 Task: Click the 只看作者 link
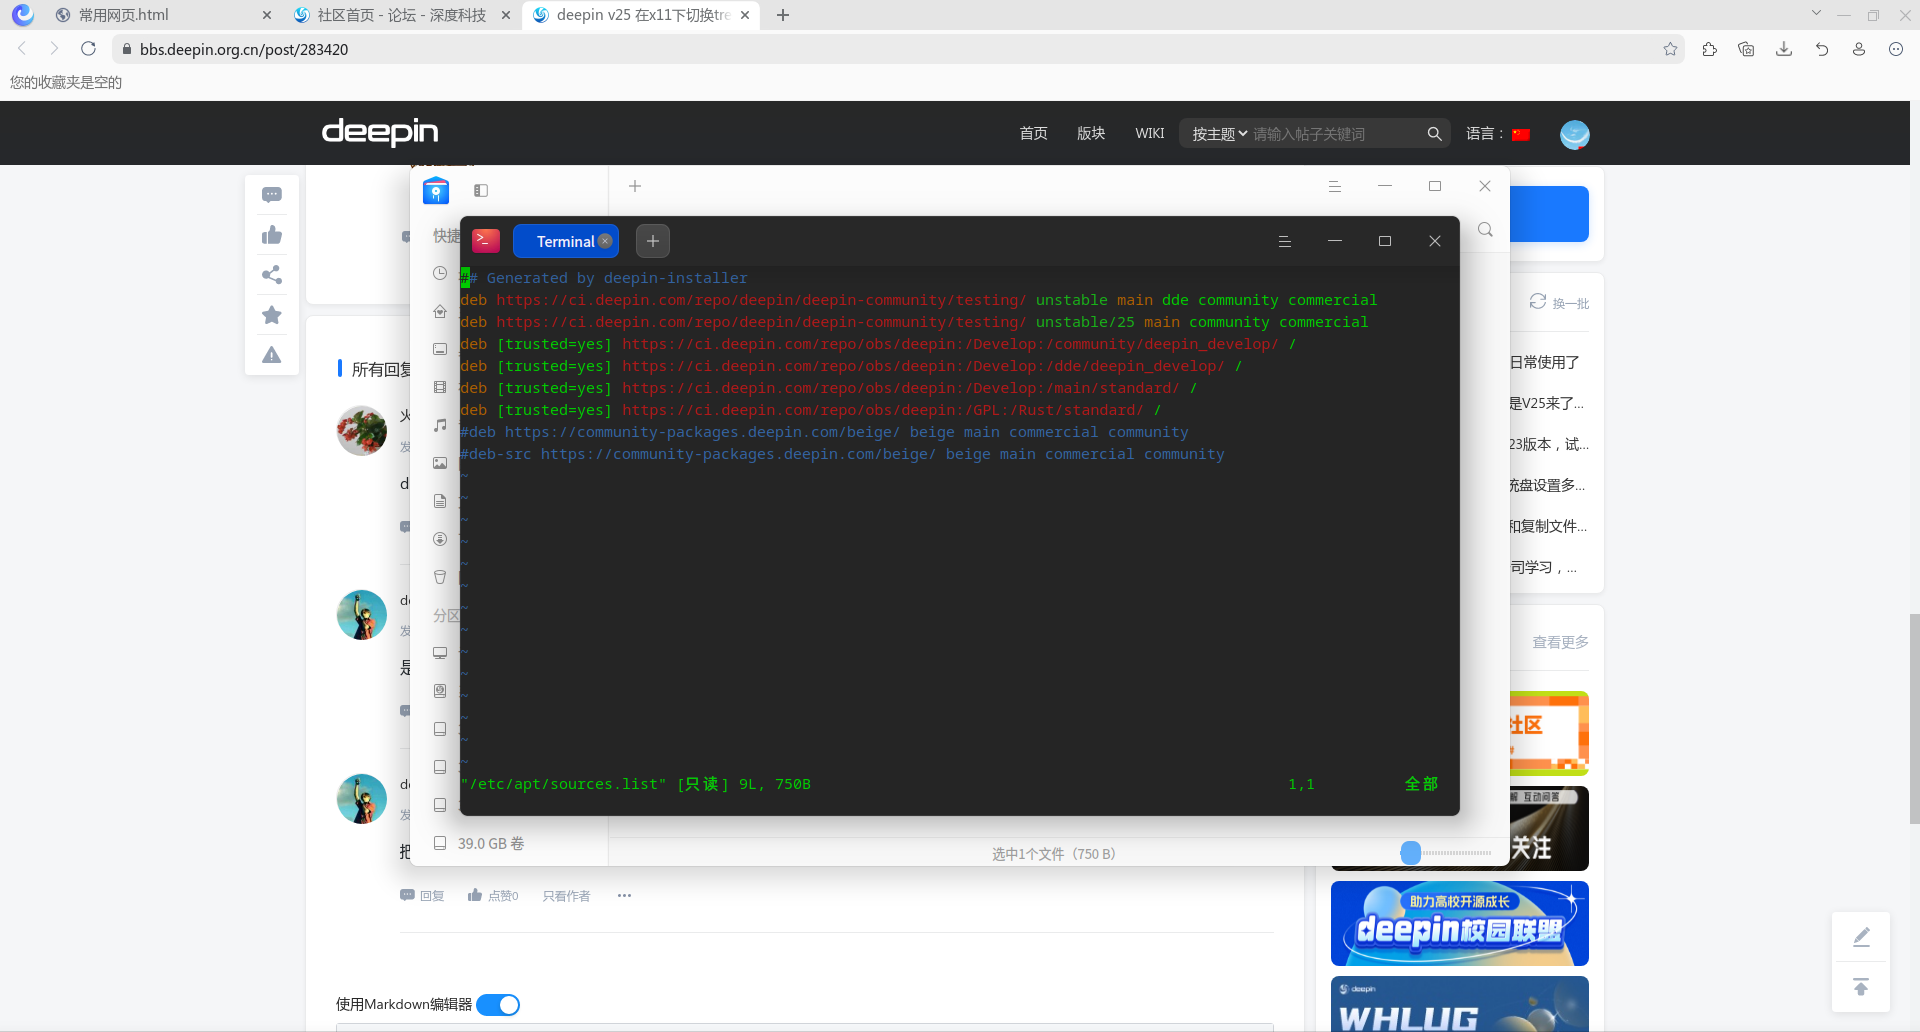pos(566,896)
